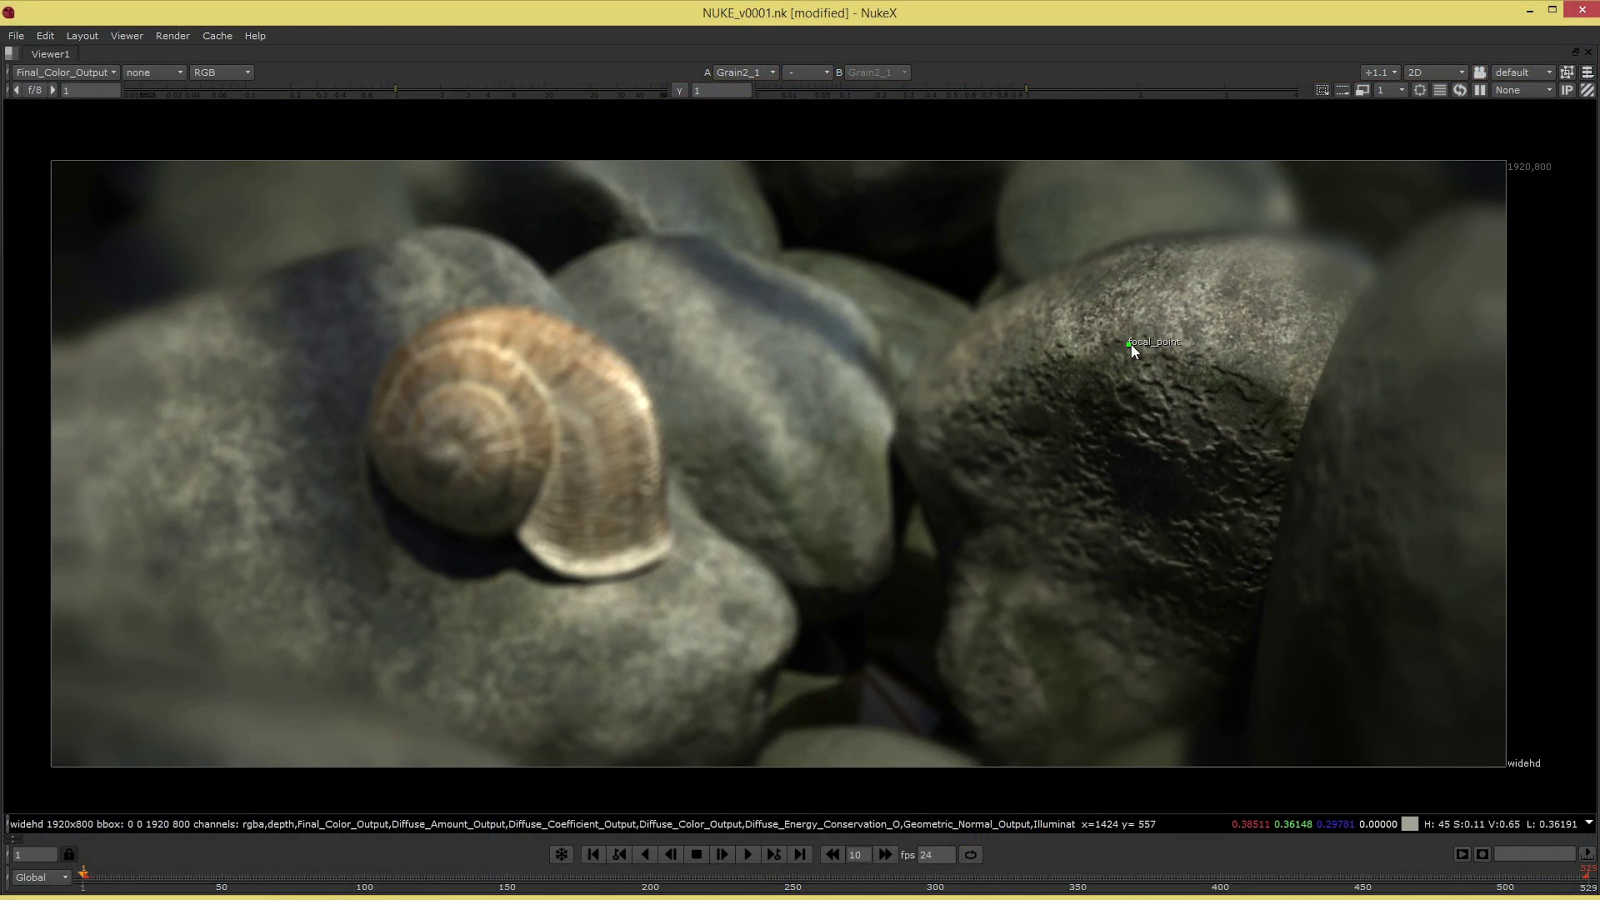The image size is (1600, 900).
Task: Pause viewer updating with the pause icon
Action: coord(1480,90)
